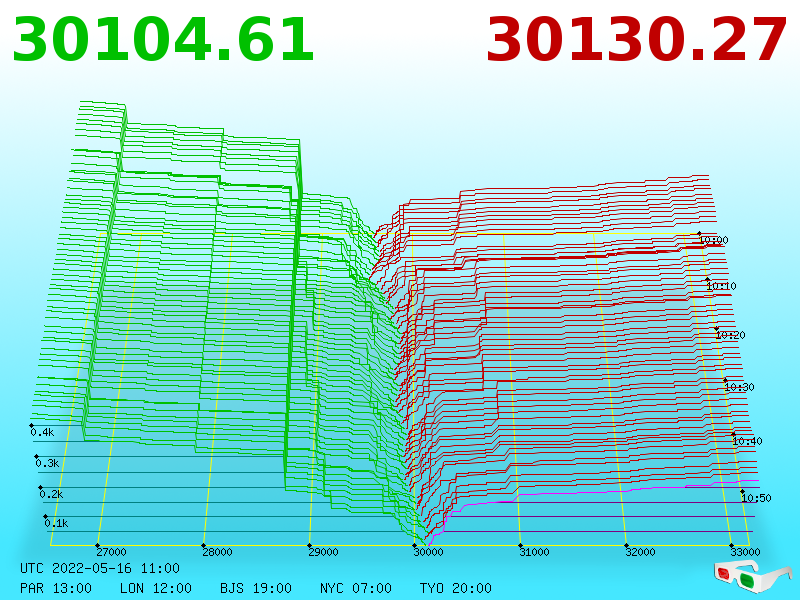The width and height of the screenshot is (800, 600).
Task: Click the 0.2k depth axis label
Action: tap(52, 494)
